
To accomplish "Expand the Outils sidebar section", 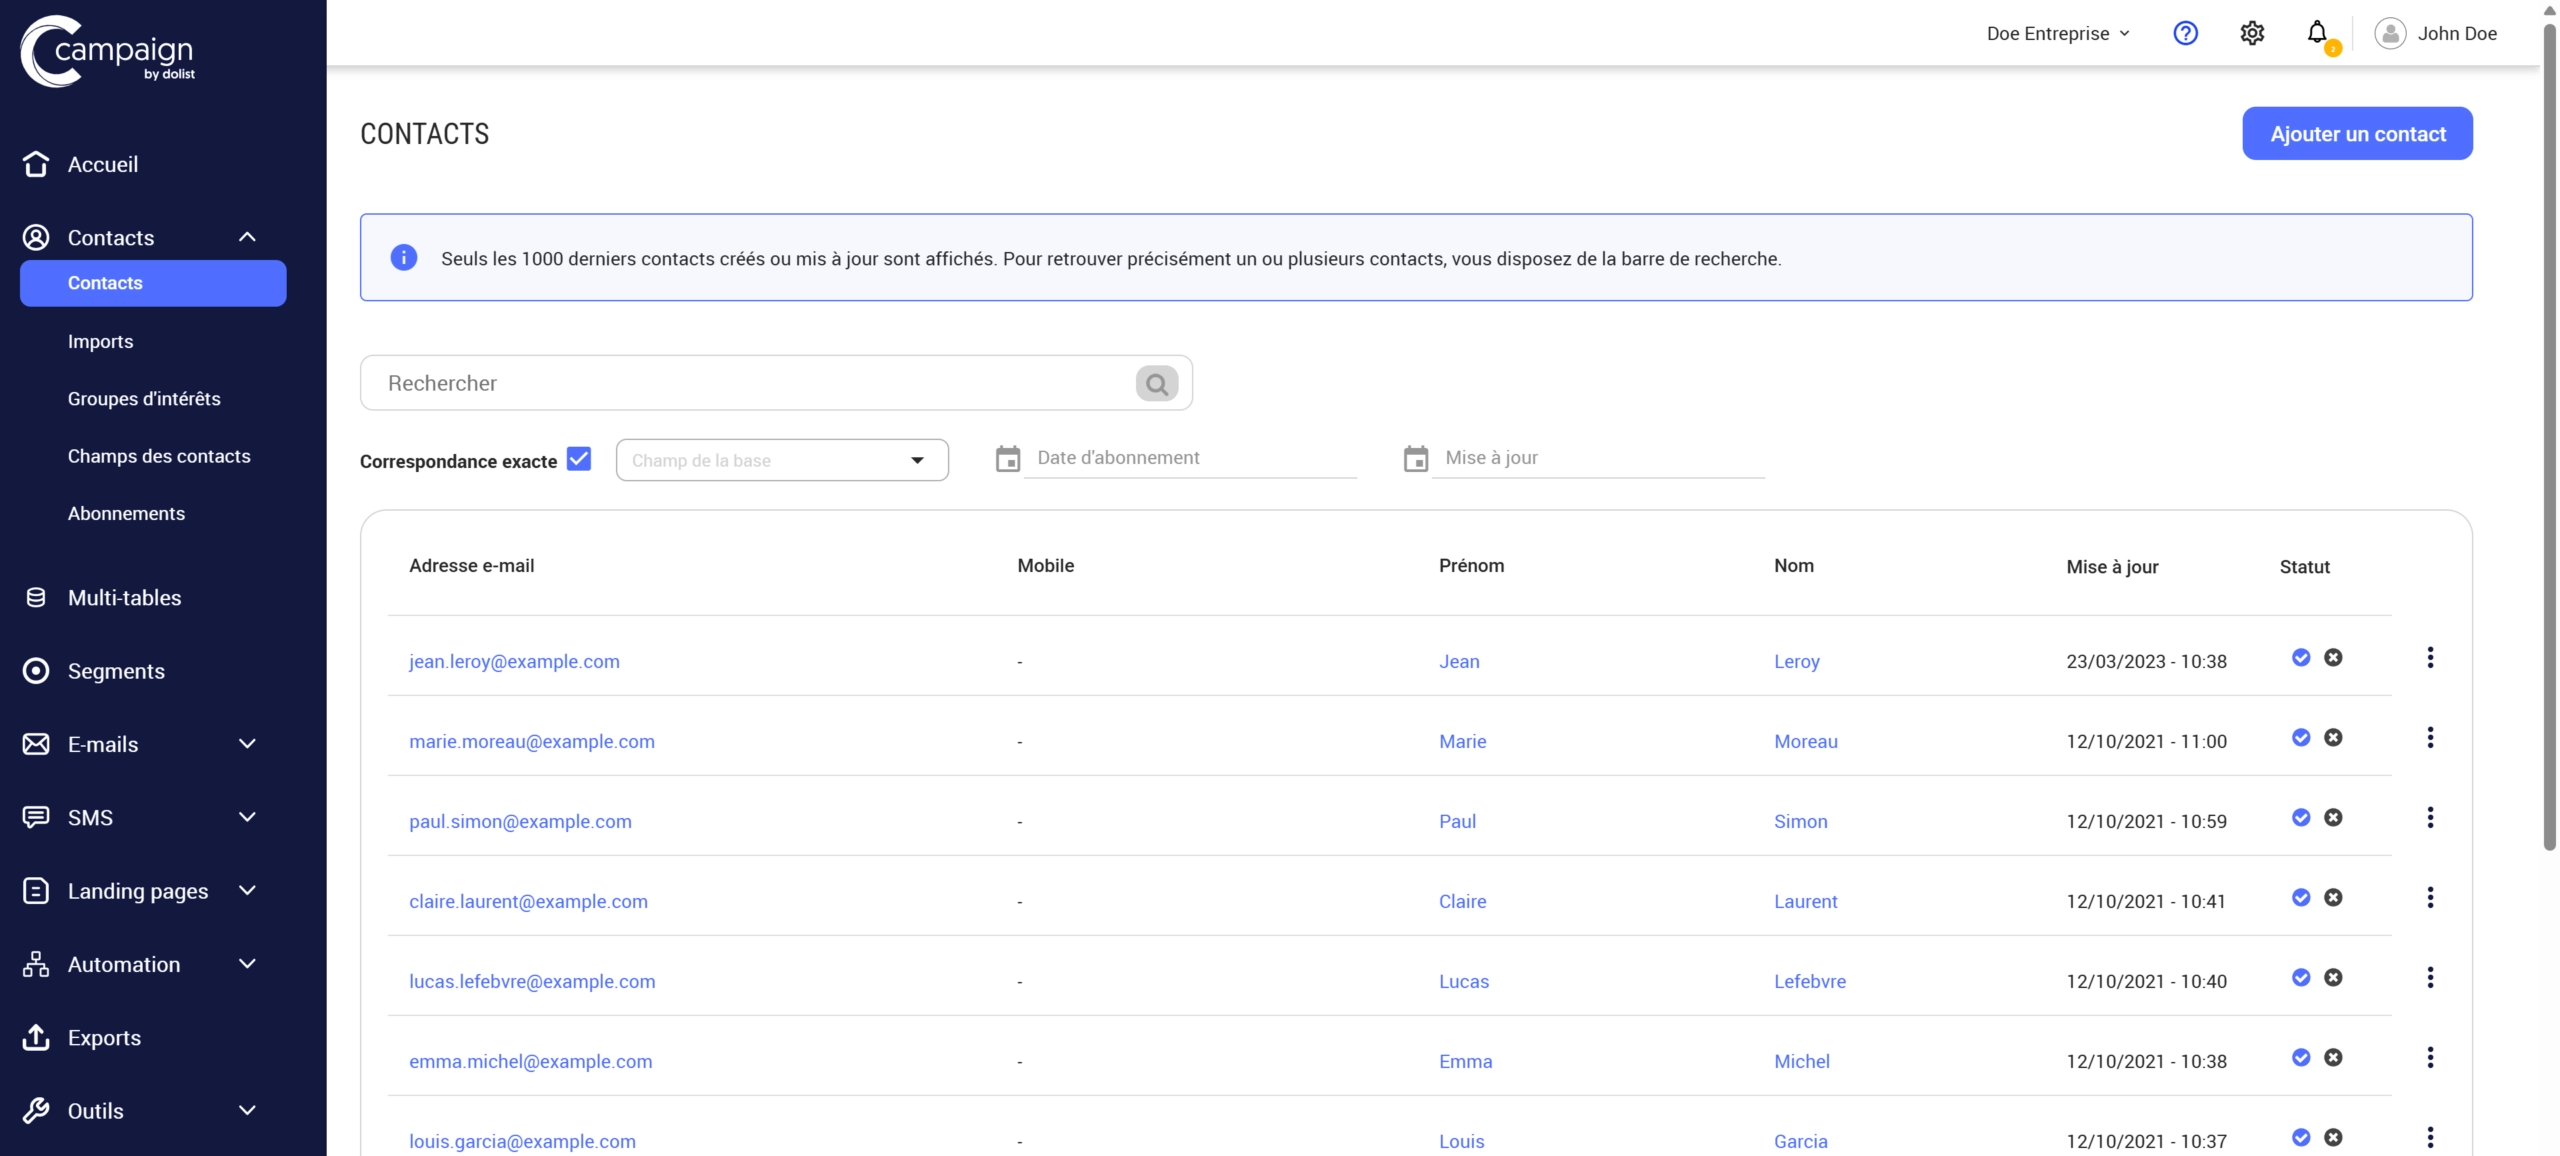I will click(247, 1110).
